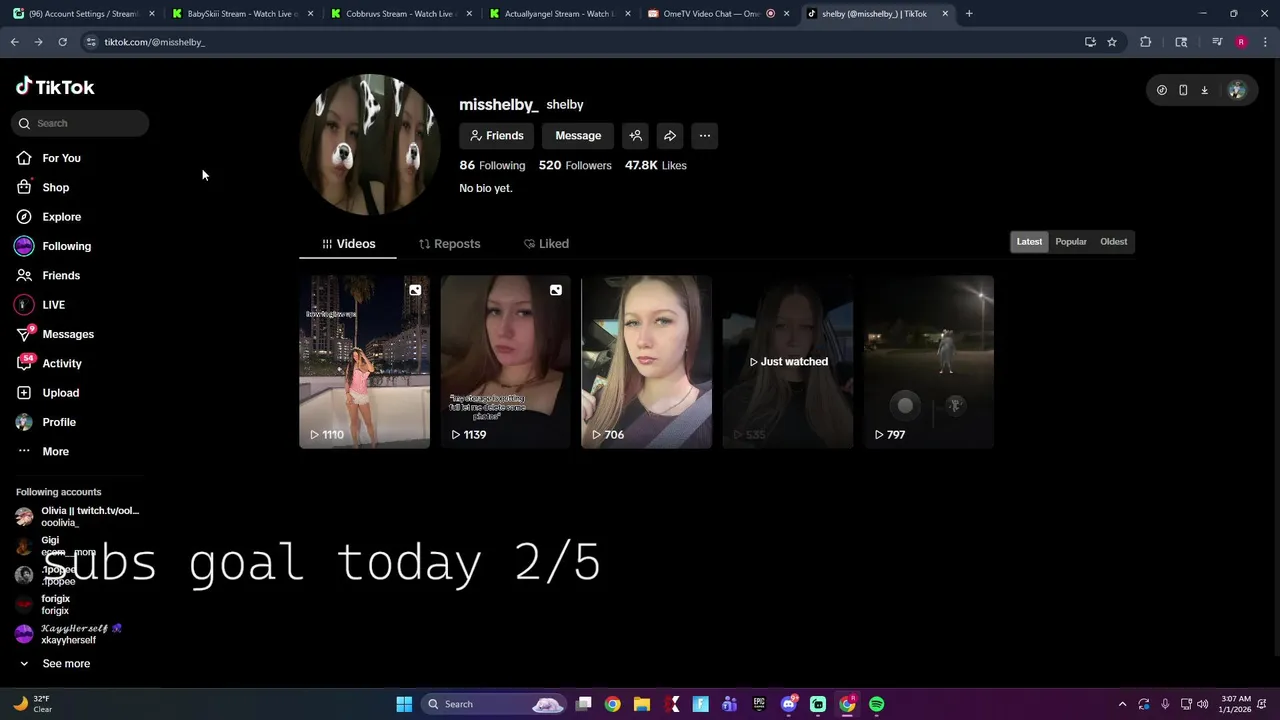Open Discord from the taskbar
The width and height of the screenshot is (1280, 720).
(789, 704)
